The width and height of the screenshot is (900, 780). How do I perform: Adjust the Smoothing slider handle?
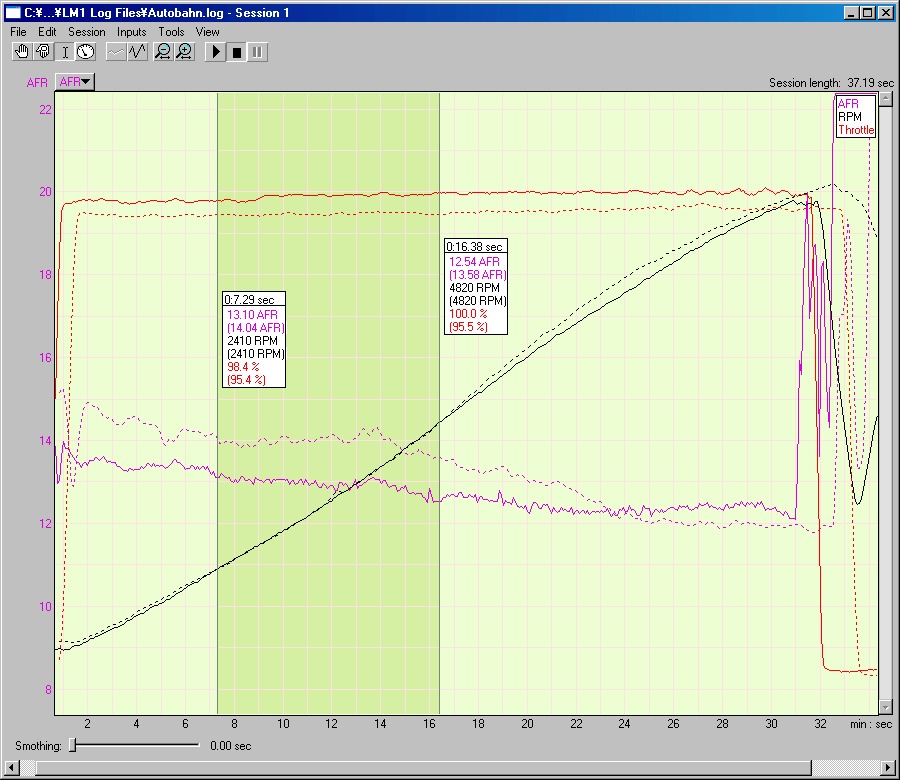[x=73, y=745]
